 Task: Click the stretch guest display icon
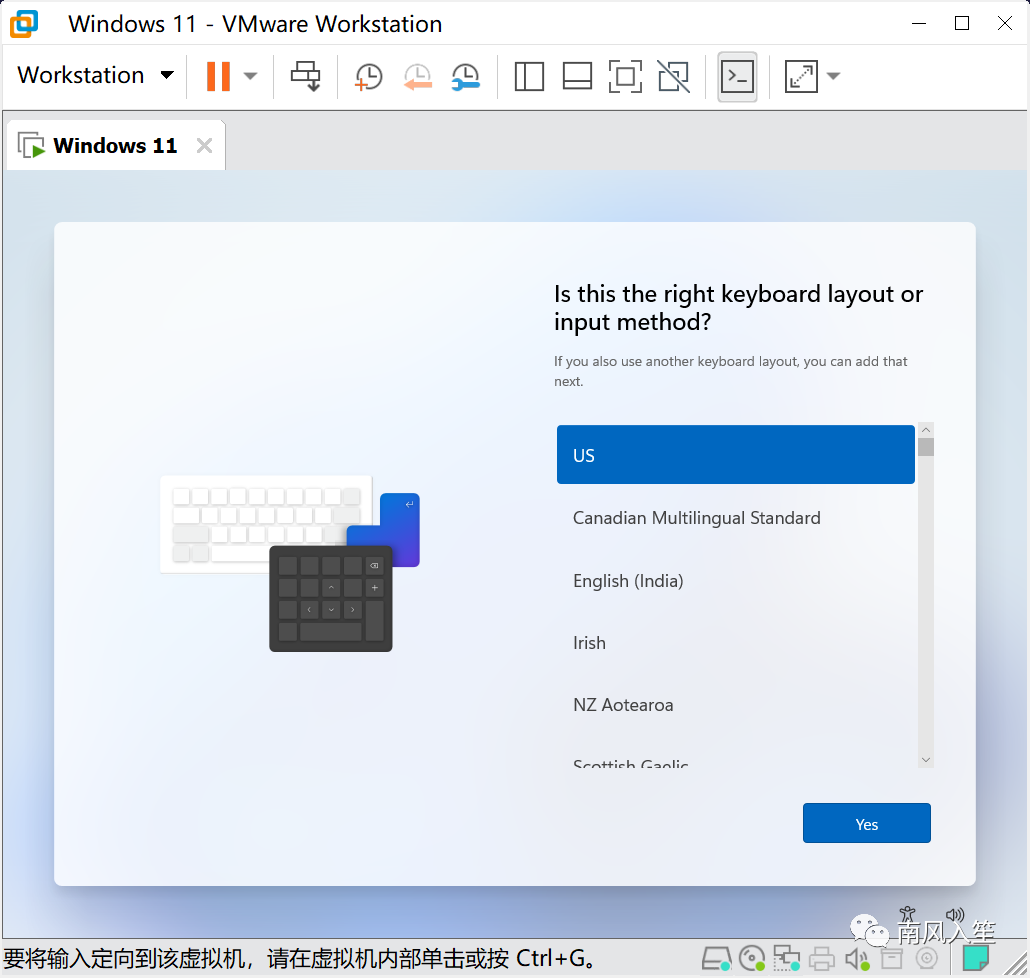(x=801, y=76)
